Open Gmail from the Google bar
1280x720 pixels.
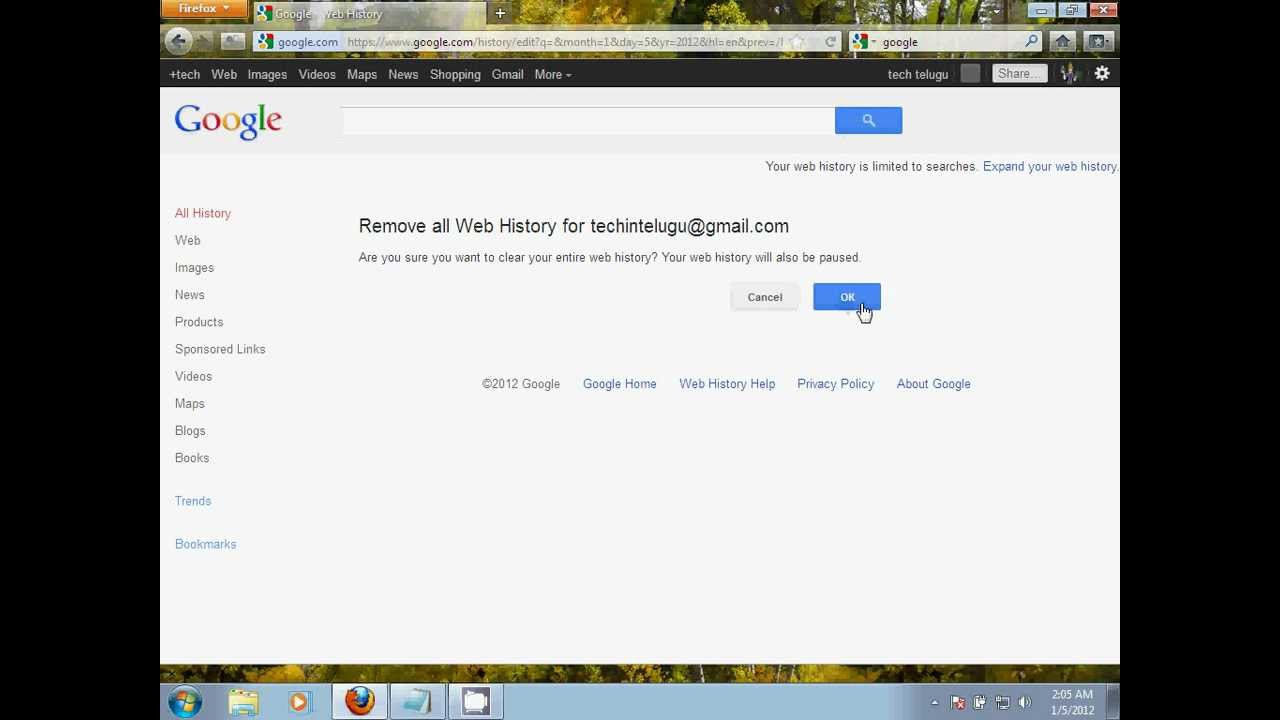507,74
